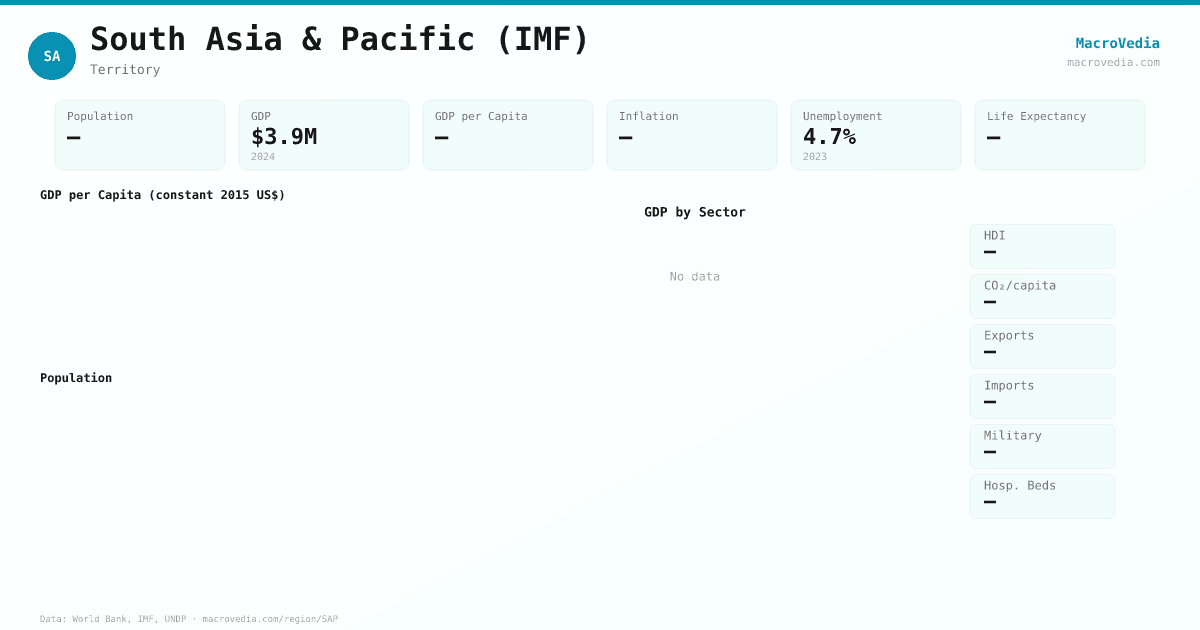
Task: Click the GDP by Sector heading
Action: (695, 212)
